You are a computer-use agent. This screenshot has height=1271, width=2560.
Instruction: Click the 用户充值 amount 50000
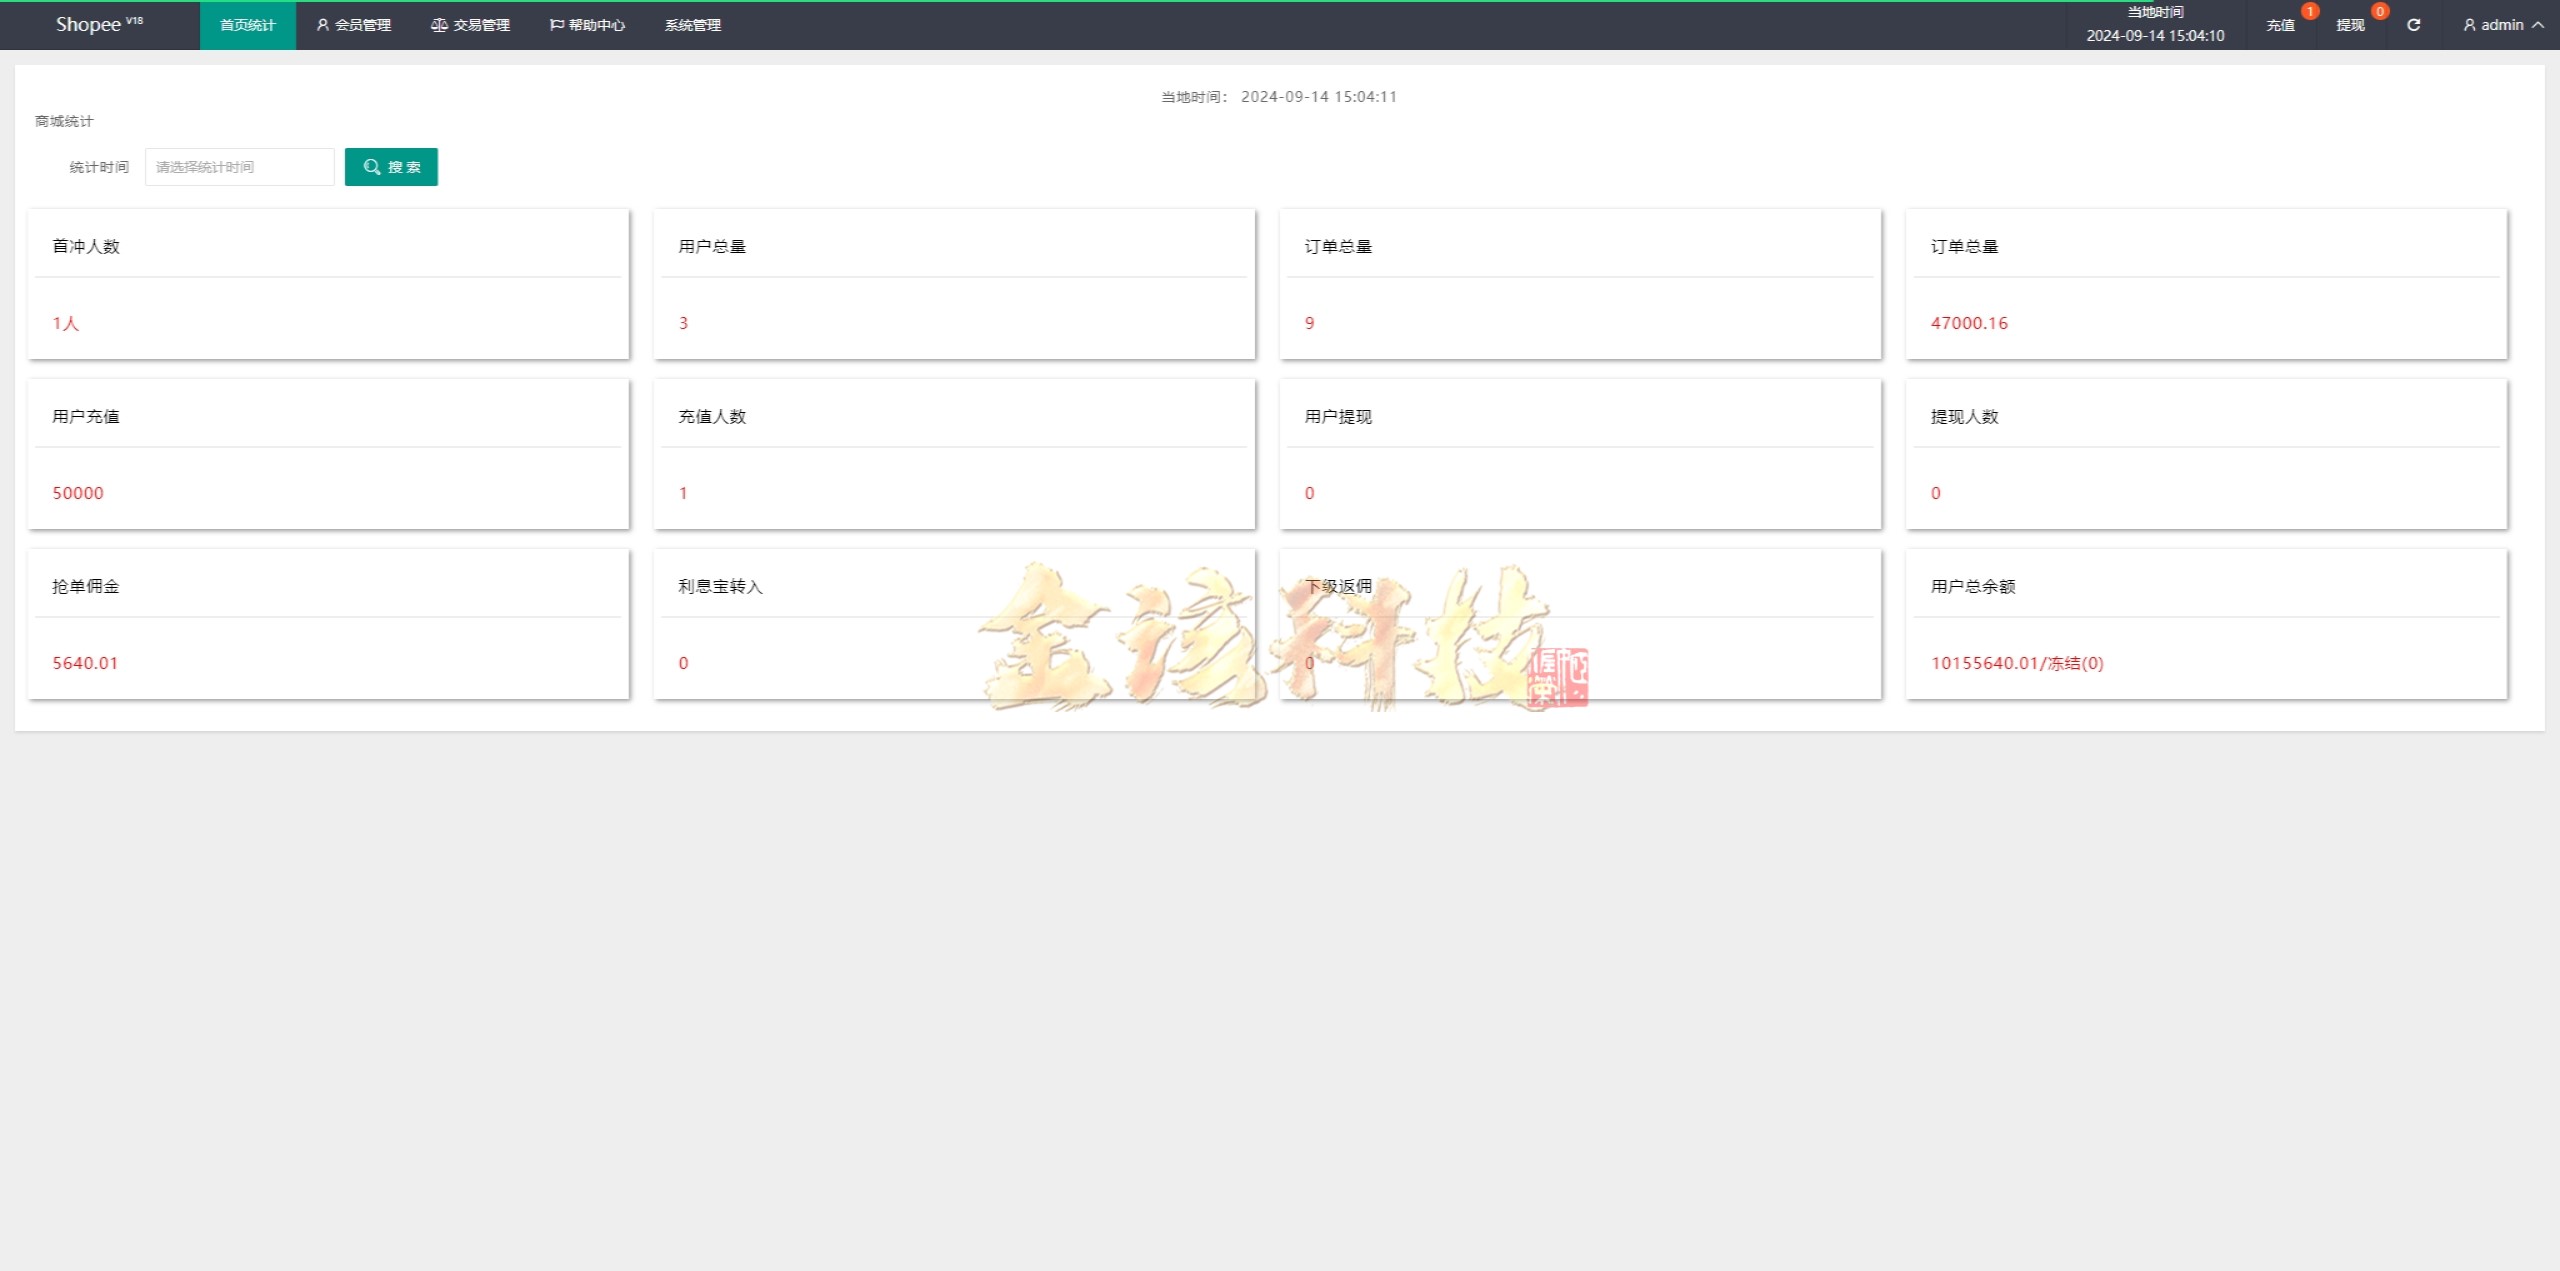(77, 492)
